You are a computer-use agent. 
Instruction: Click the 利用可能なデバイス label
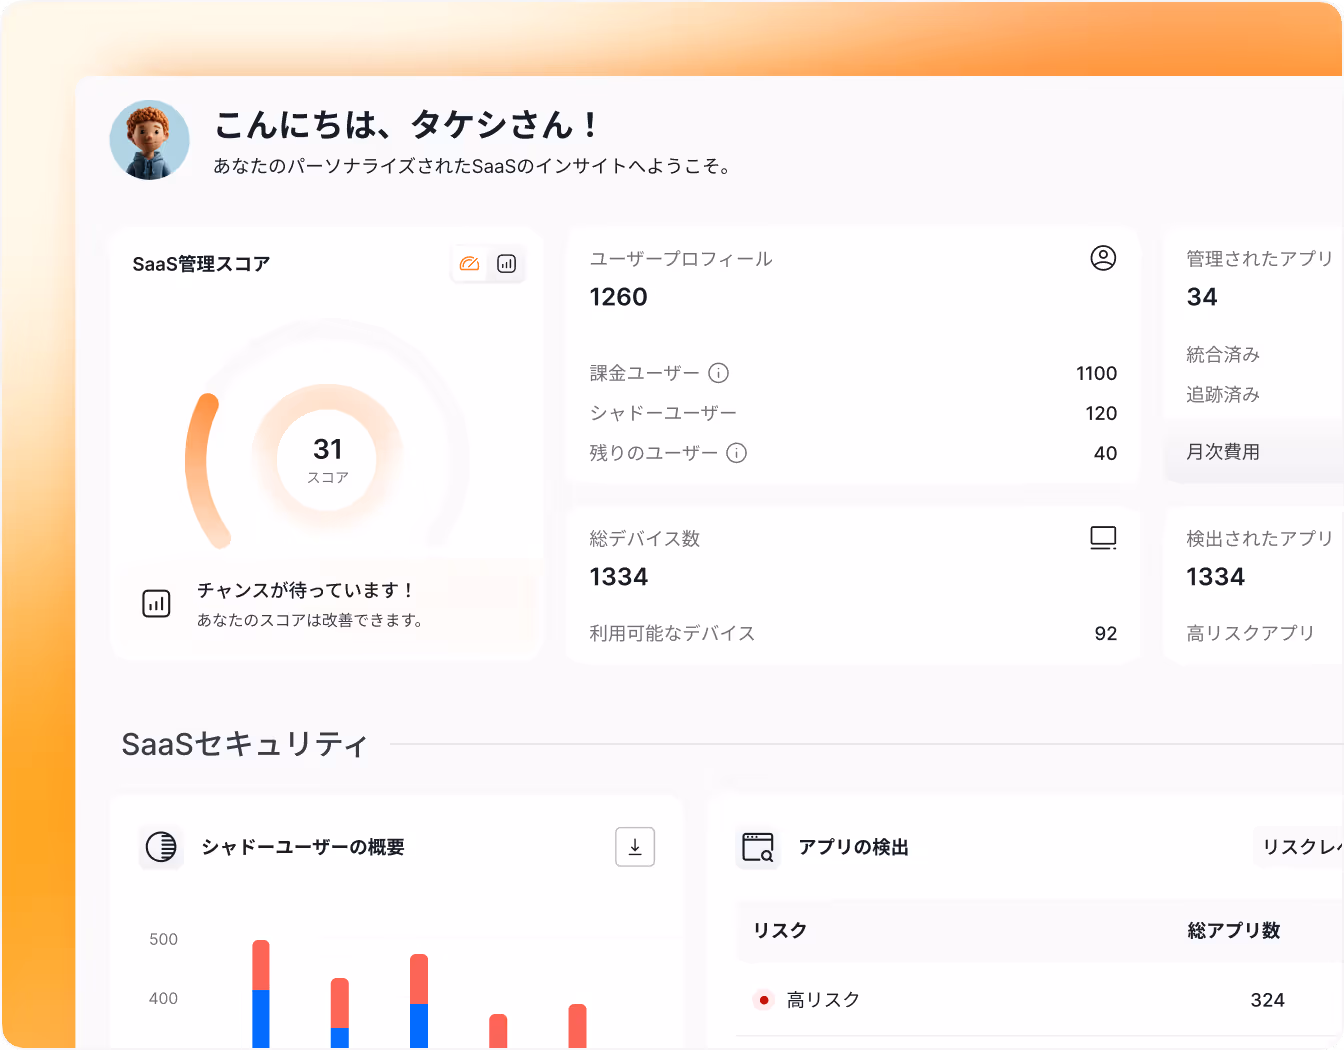[672, 633]
